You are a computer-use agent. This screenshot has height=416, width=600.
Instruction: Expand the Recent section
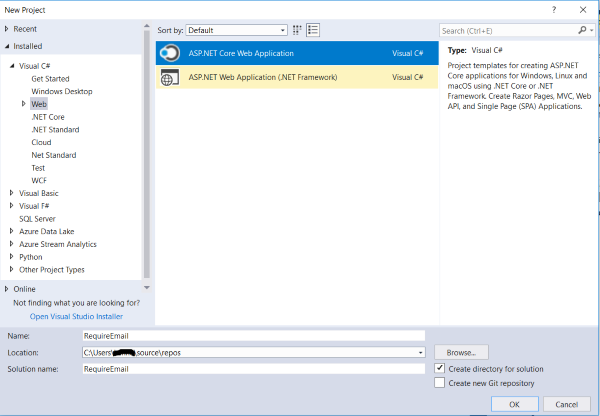pos(7,29)
